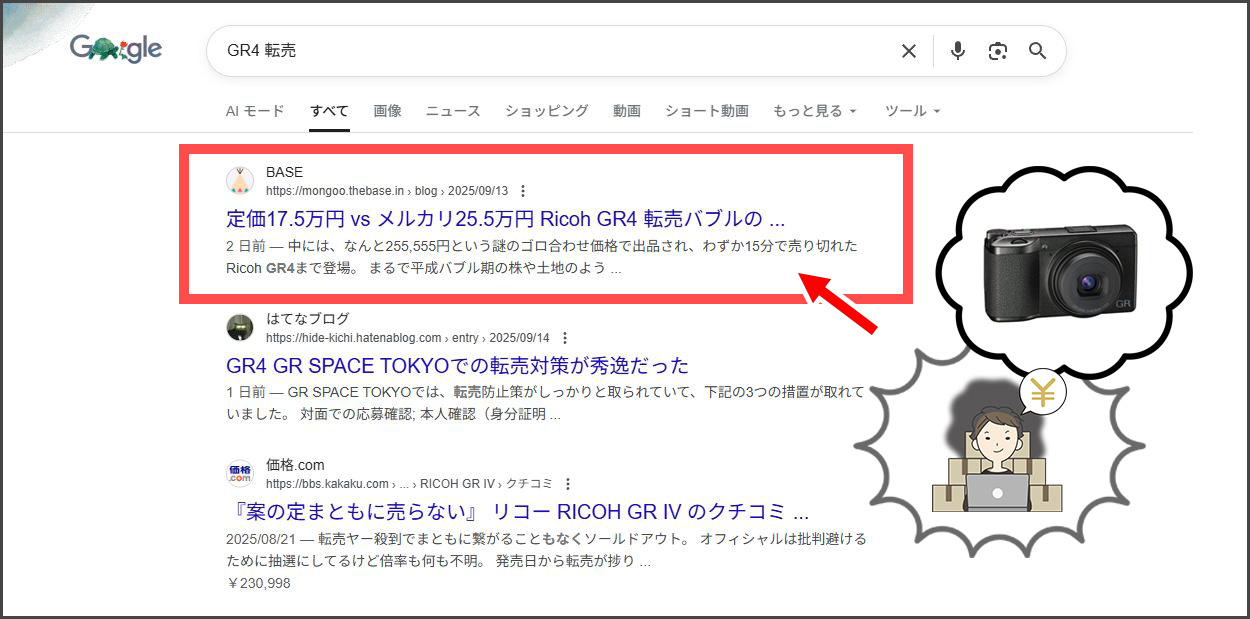Open the ショッピング tab
This screenshot has width=1250, height=619.
pos(547,111)
